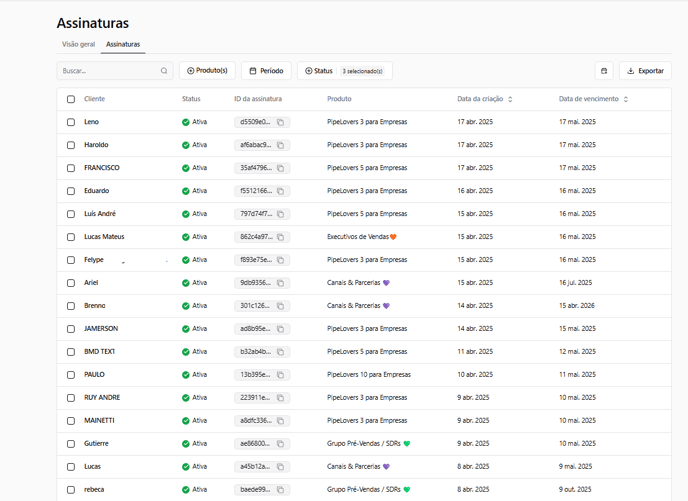Copy subscription ID 301c126 for Brenno
This screenshot has width=688, height=501.
point(280,306)
